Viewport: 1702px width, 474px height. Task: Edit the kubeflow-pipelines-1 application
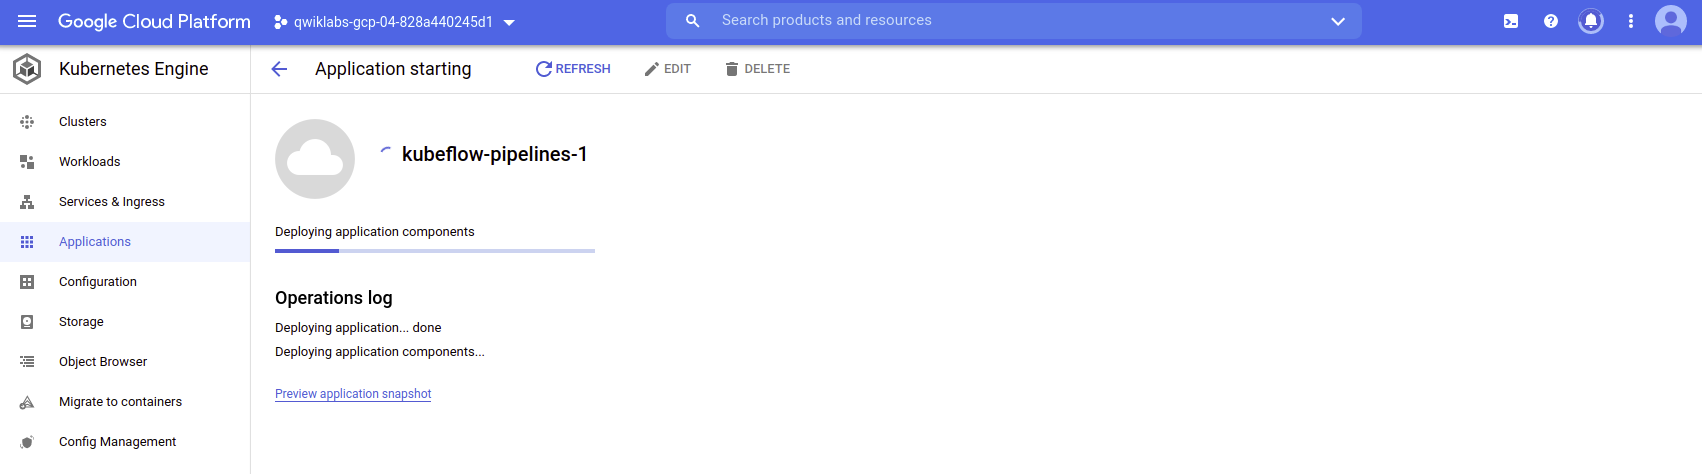coord(667,69)
